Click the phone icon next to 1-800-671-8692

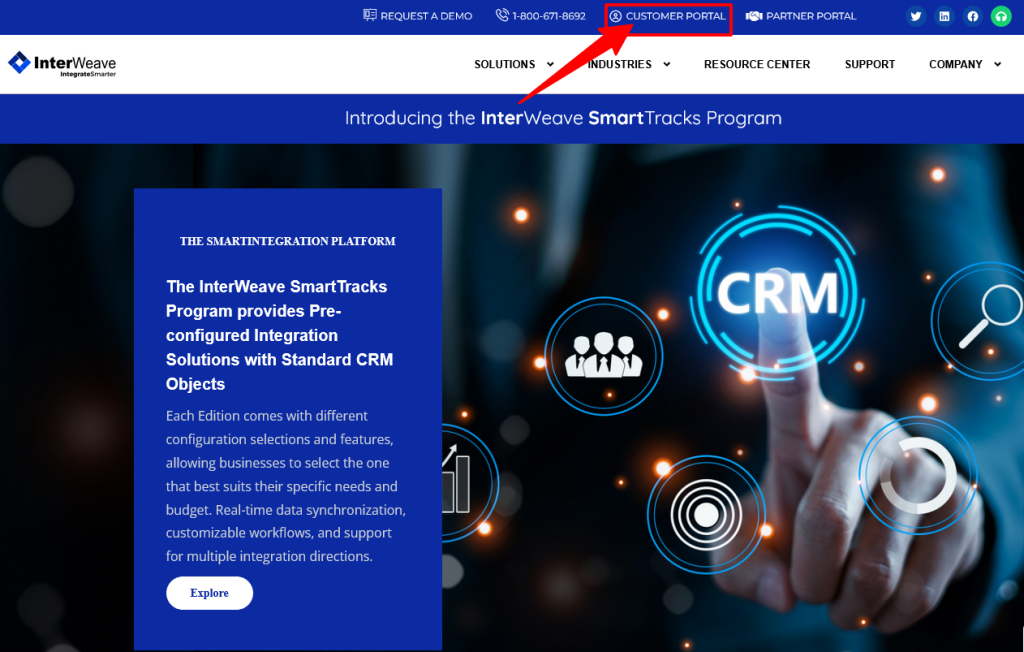click(502, 15)
